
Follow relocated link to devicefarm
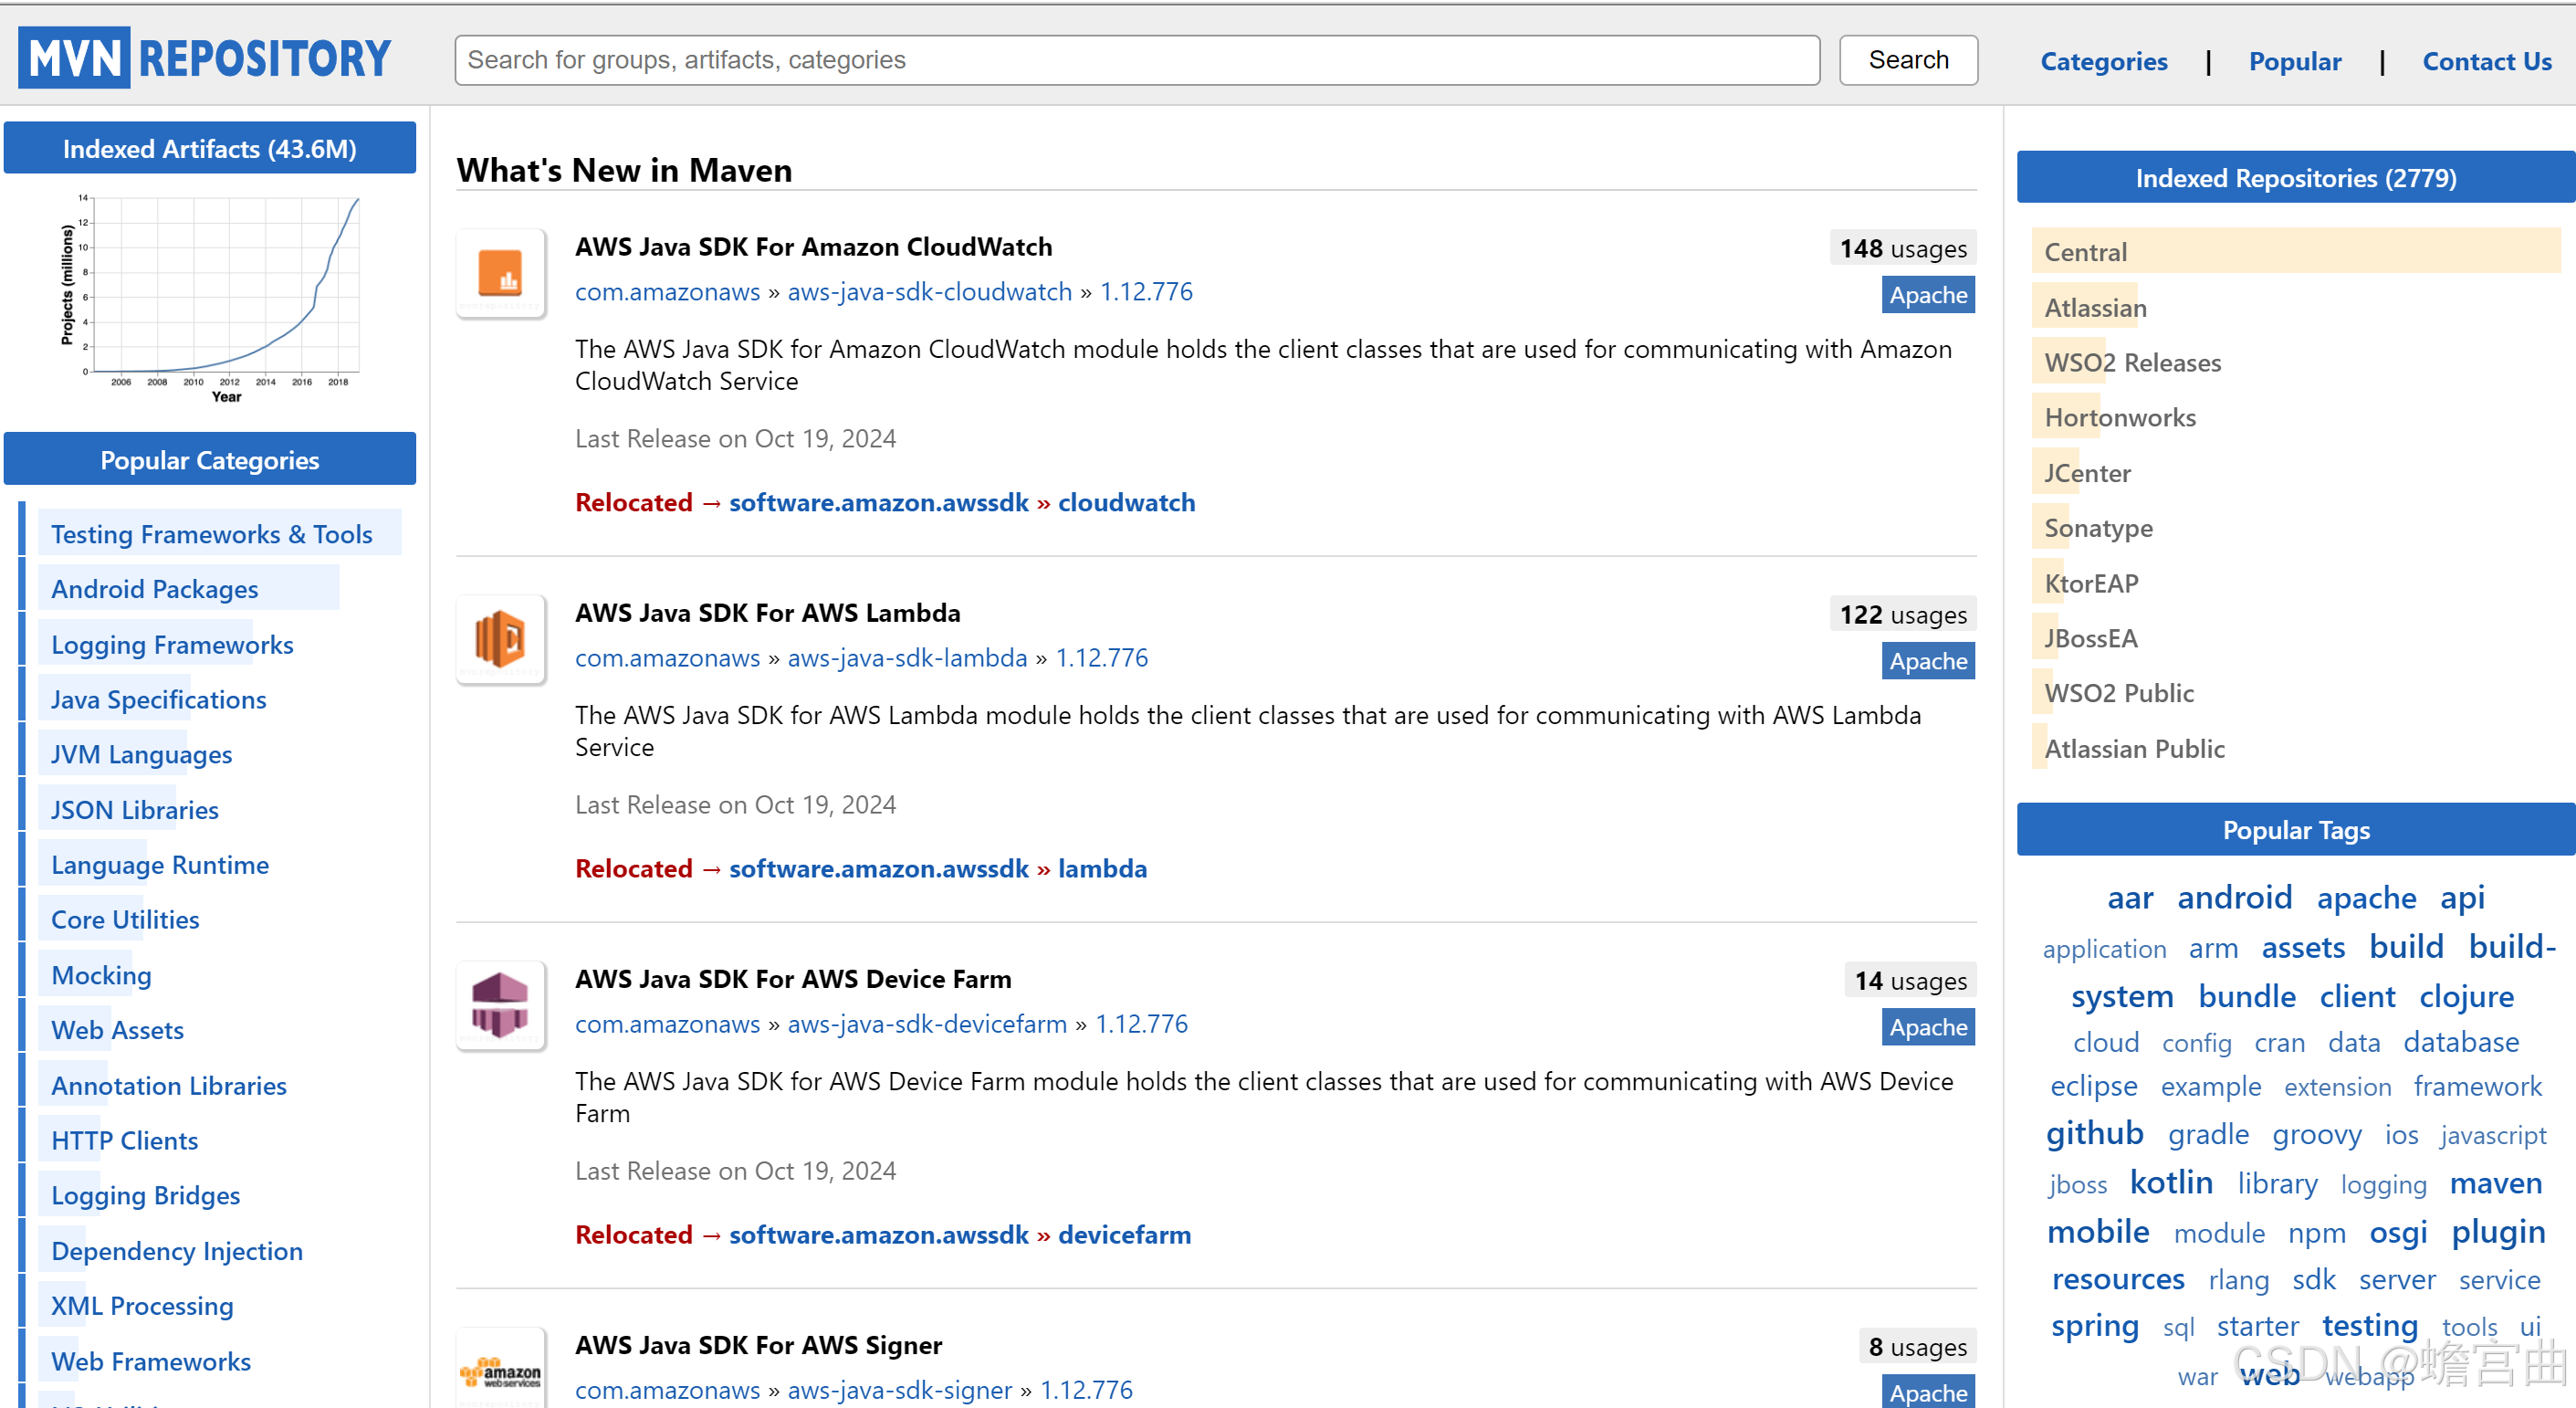[x=1124, y=1234]
